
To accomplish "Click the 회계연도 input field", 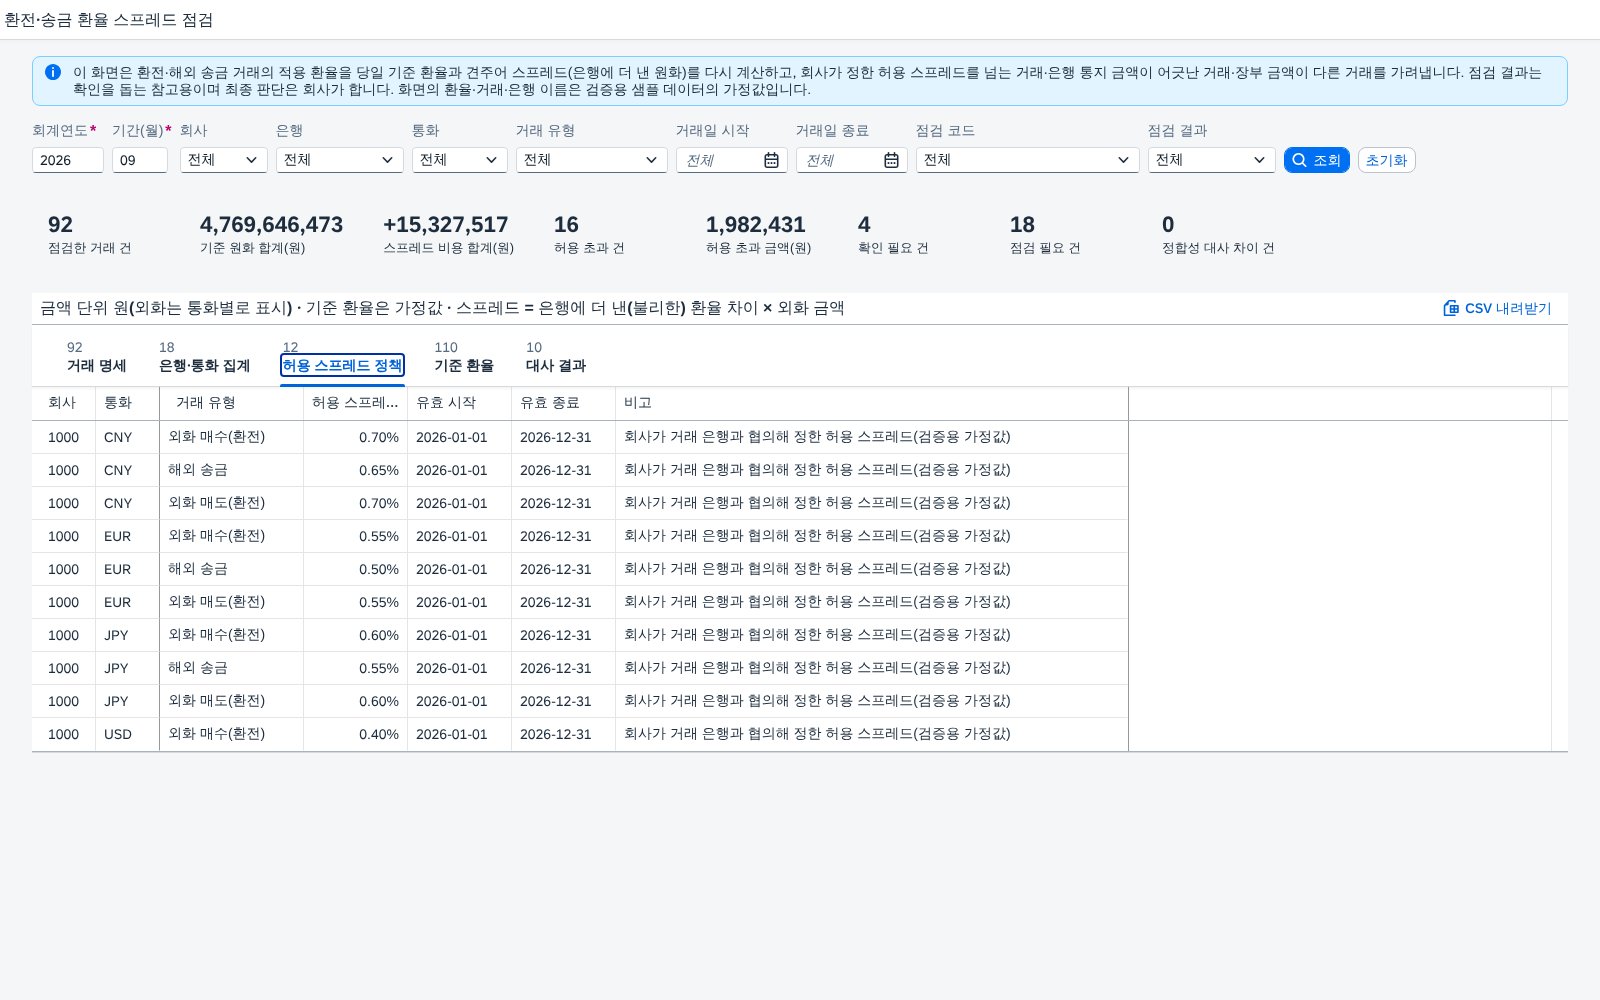I will click(x=68, y=160).
